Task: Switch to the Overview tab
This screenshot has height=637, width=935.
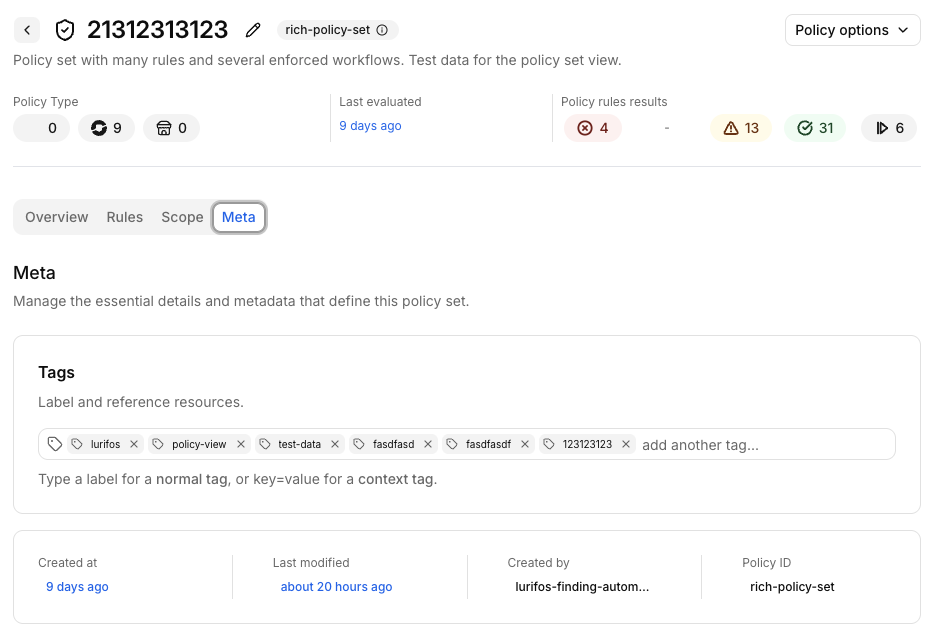Action: click(57, 217)
